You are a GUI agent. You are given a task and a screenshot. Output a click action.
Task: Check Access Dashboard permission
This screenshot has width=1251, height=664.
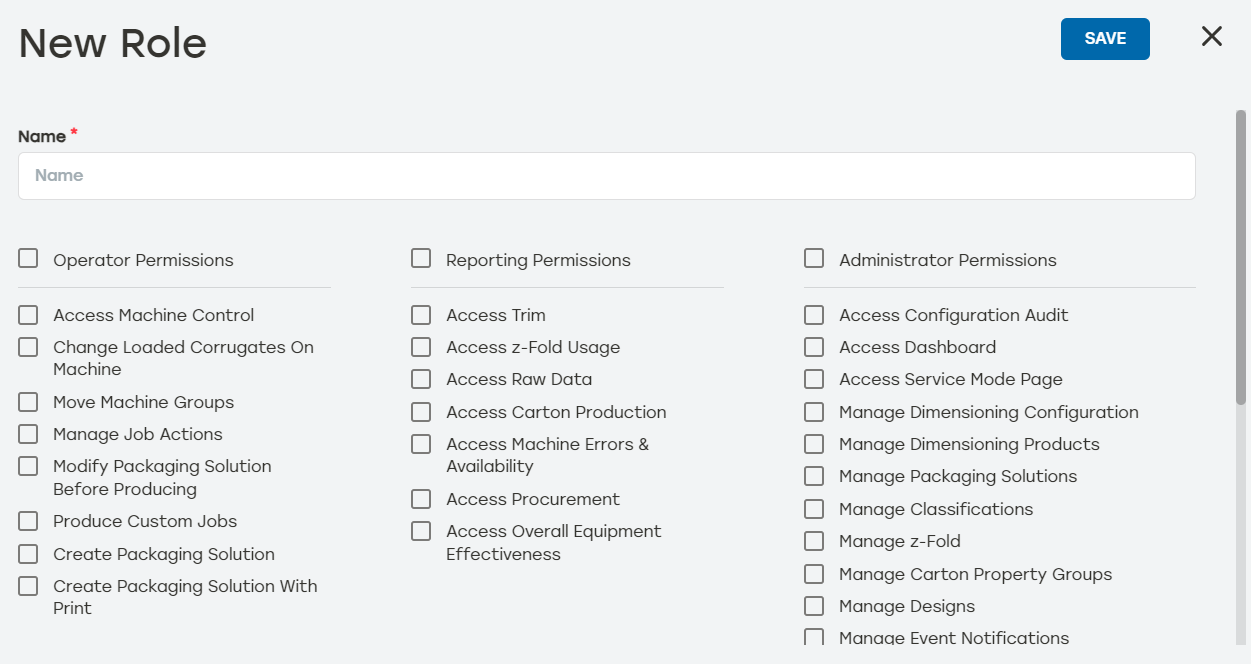pyautogui.click(x=814, y=347)
